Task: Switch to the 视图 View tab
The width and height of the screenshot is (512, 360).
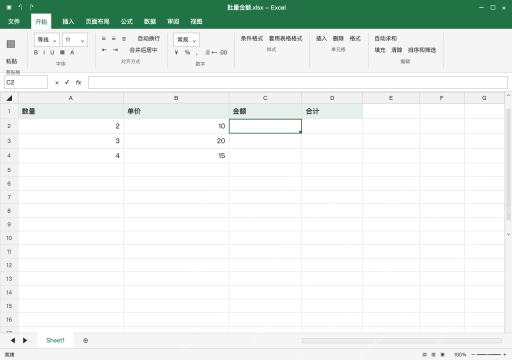Action: pos(196,21)
